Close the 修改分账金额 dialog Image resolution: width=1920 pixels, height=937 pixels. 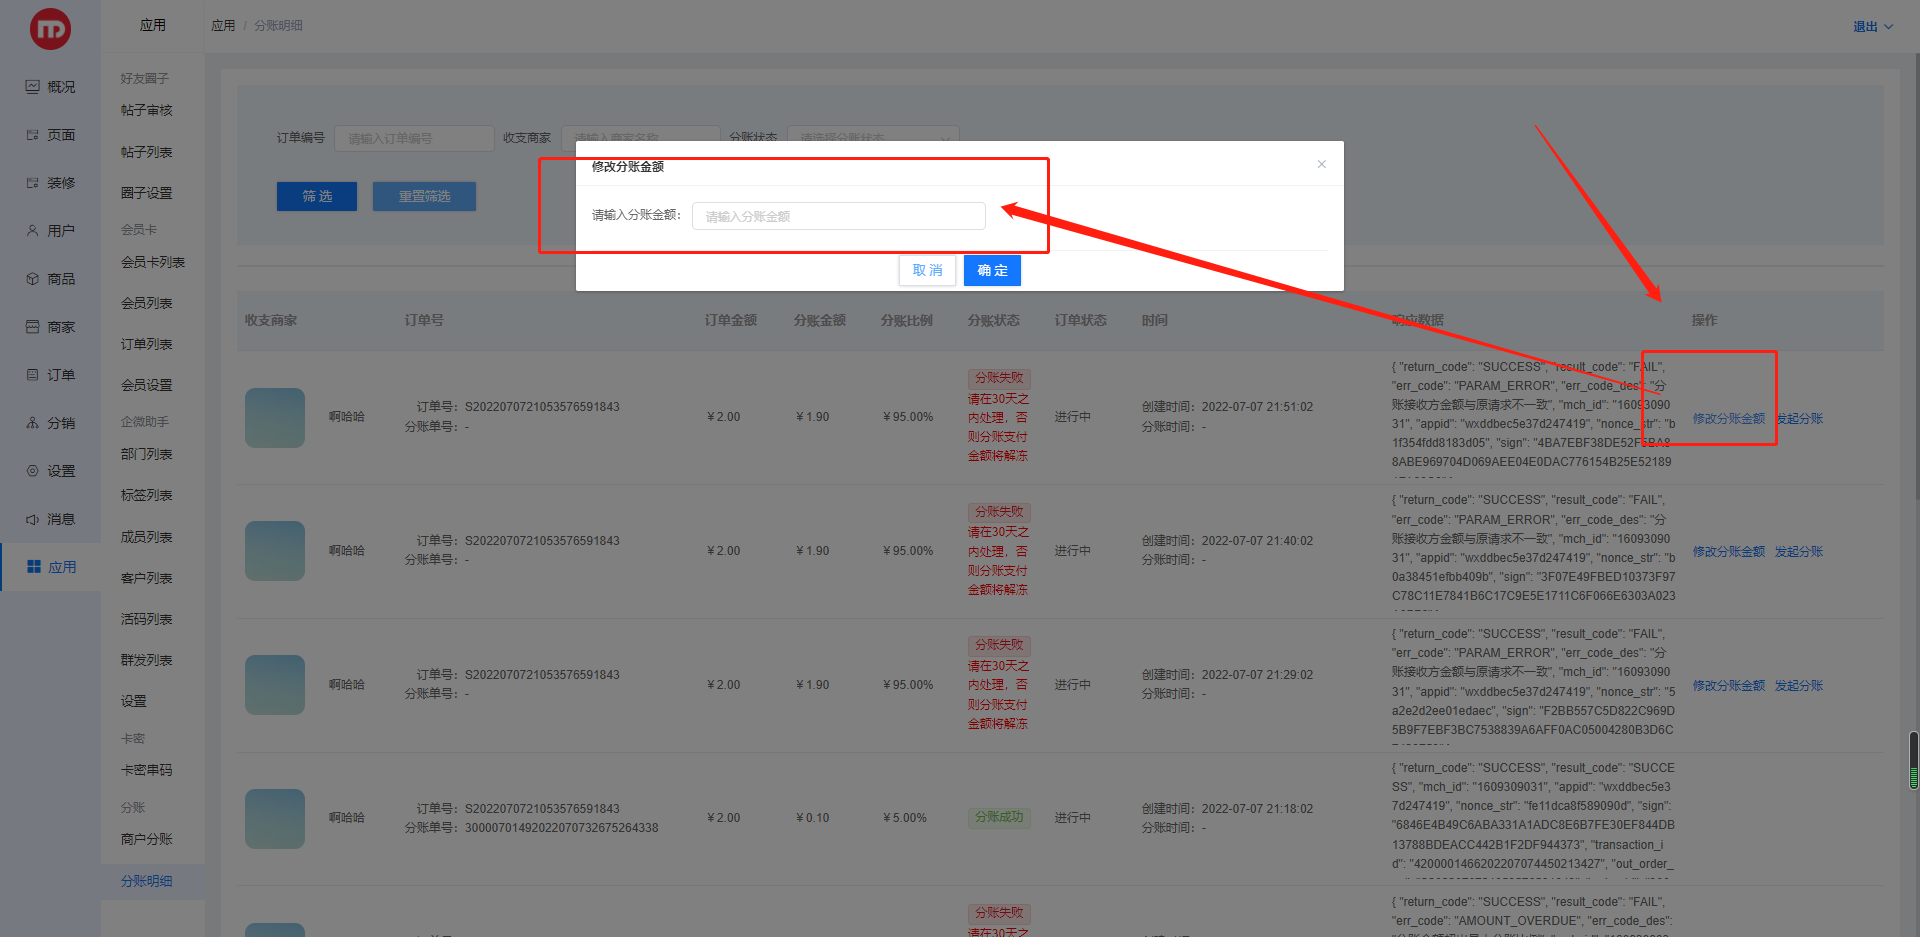1322,164
